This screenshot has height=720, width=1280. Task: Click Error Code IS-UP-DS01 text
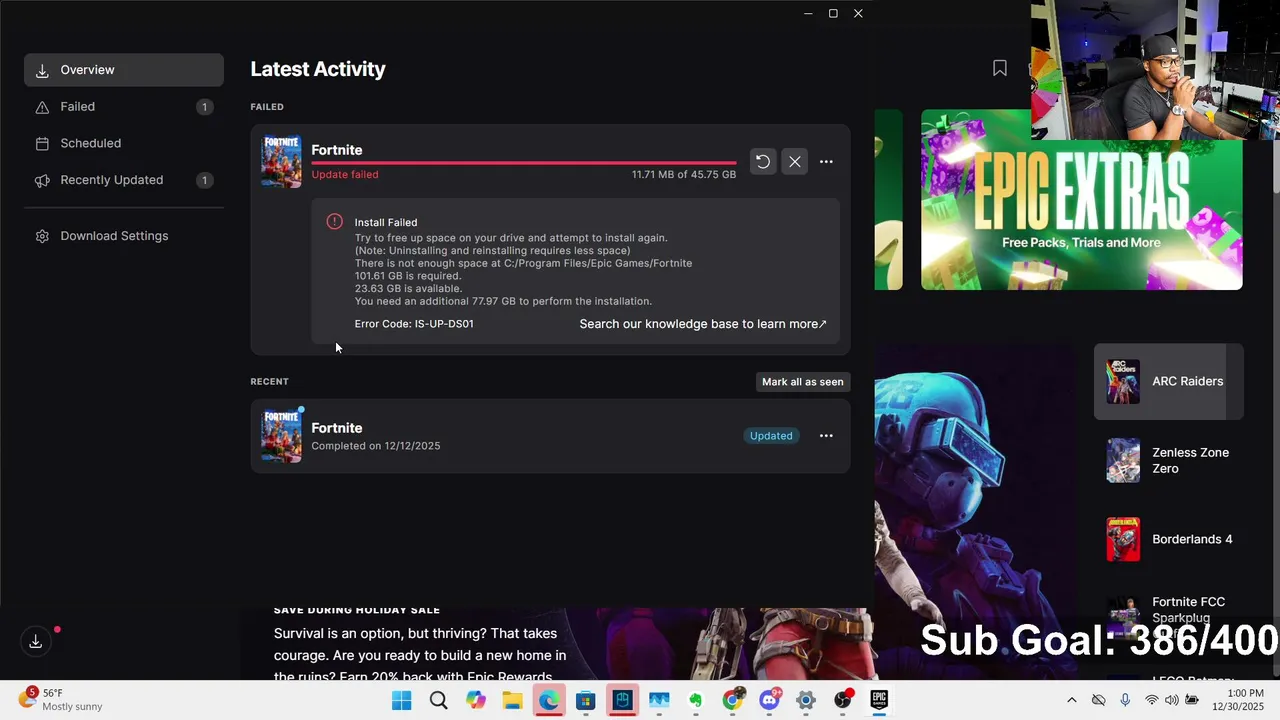point(414,324)
